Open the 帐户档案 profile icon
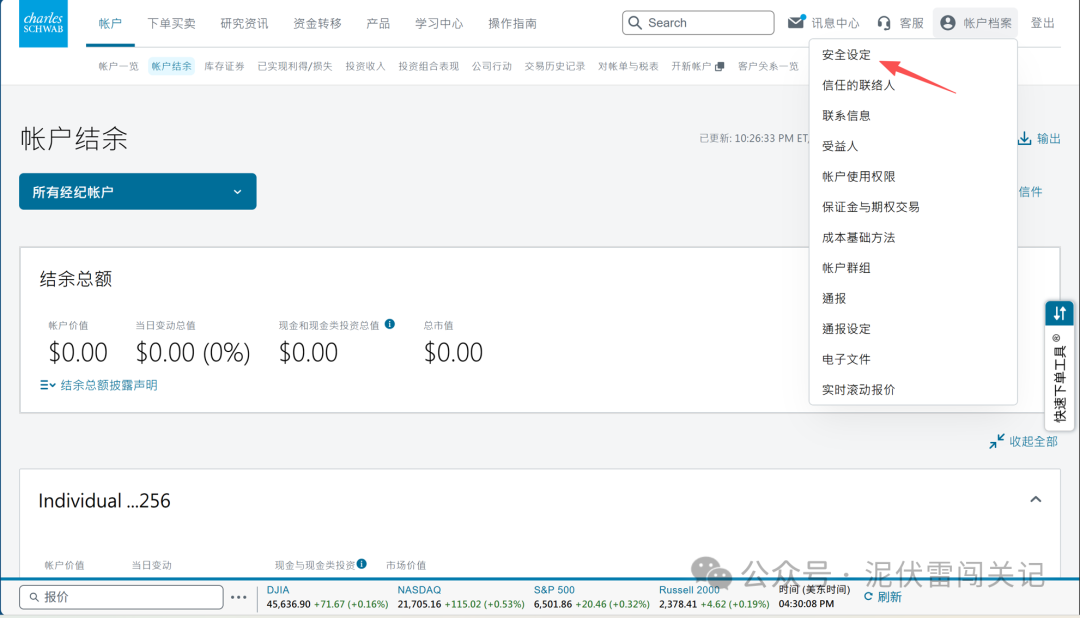 click(x=946, y=22)
